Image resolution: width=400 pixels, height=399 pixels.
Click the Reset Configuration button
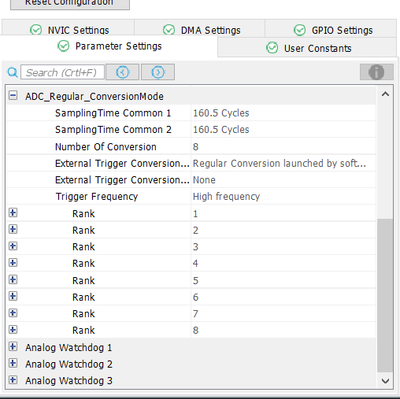pyautogui.click(x=70, y=3)
